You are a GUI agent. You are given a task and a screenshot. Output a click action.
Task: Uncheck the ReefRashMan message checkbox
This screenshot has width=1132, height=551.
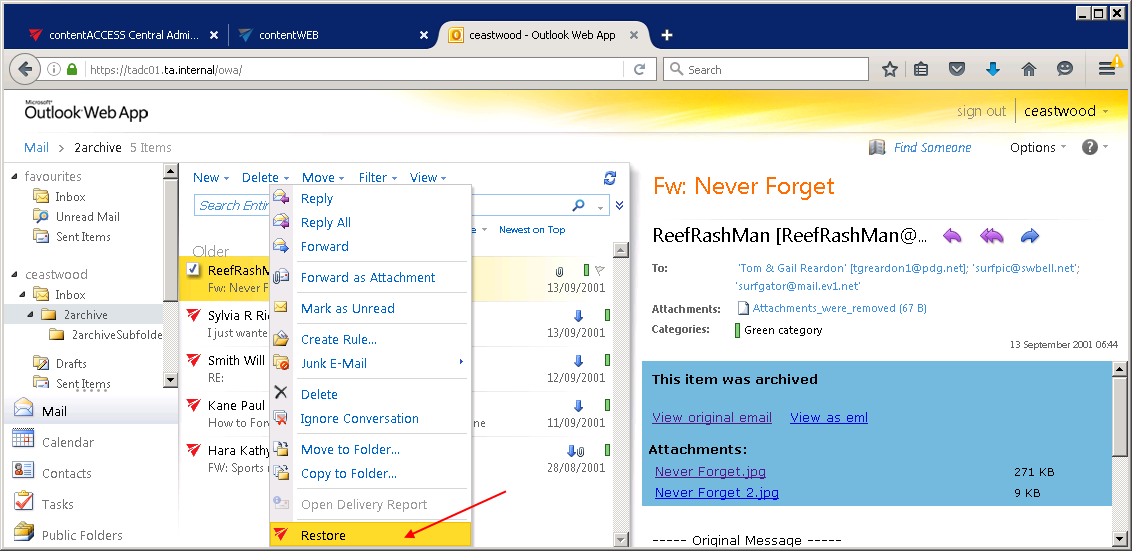[x=193, y=269]
